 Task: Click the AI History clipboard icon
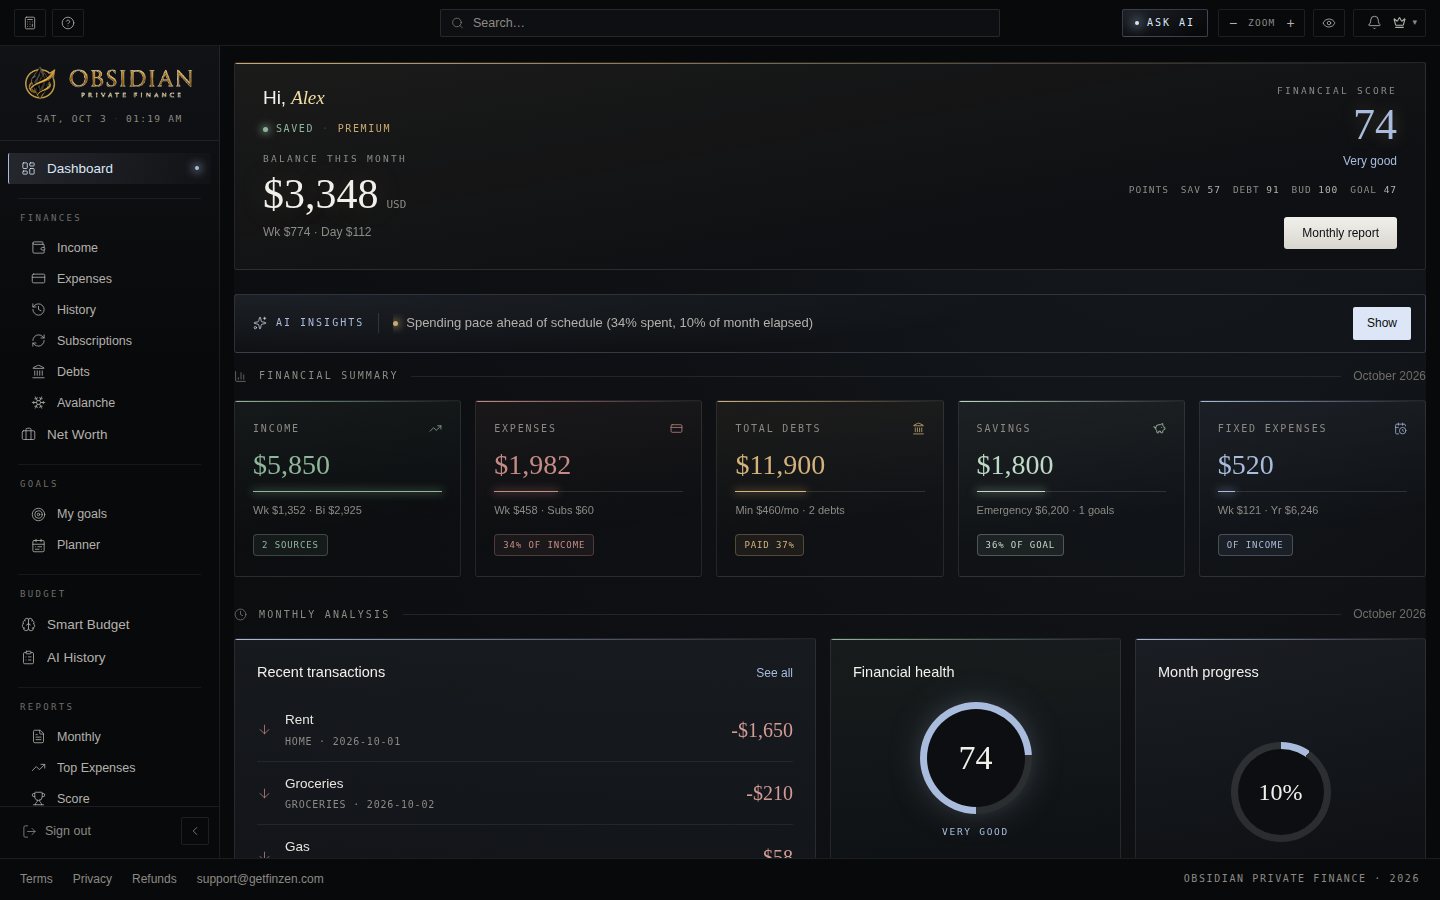[x=28, y=657]
